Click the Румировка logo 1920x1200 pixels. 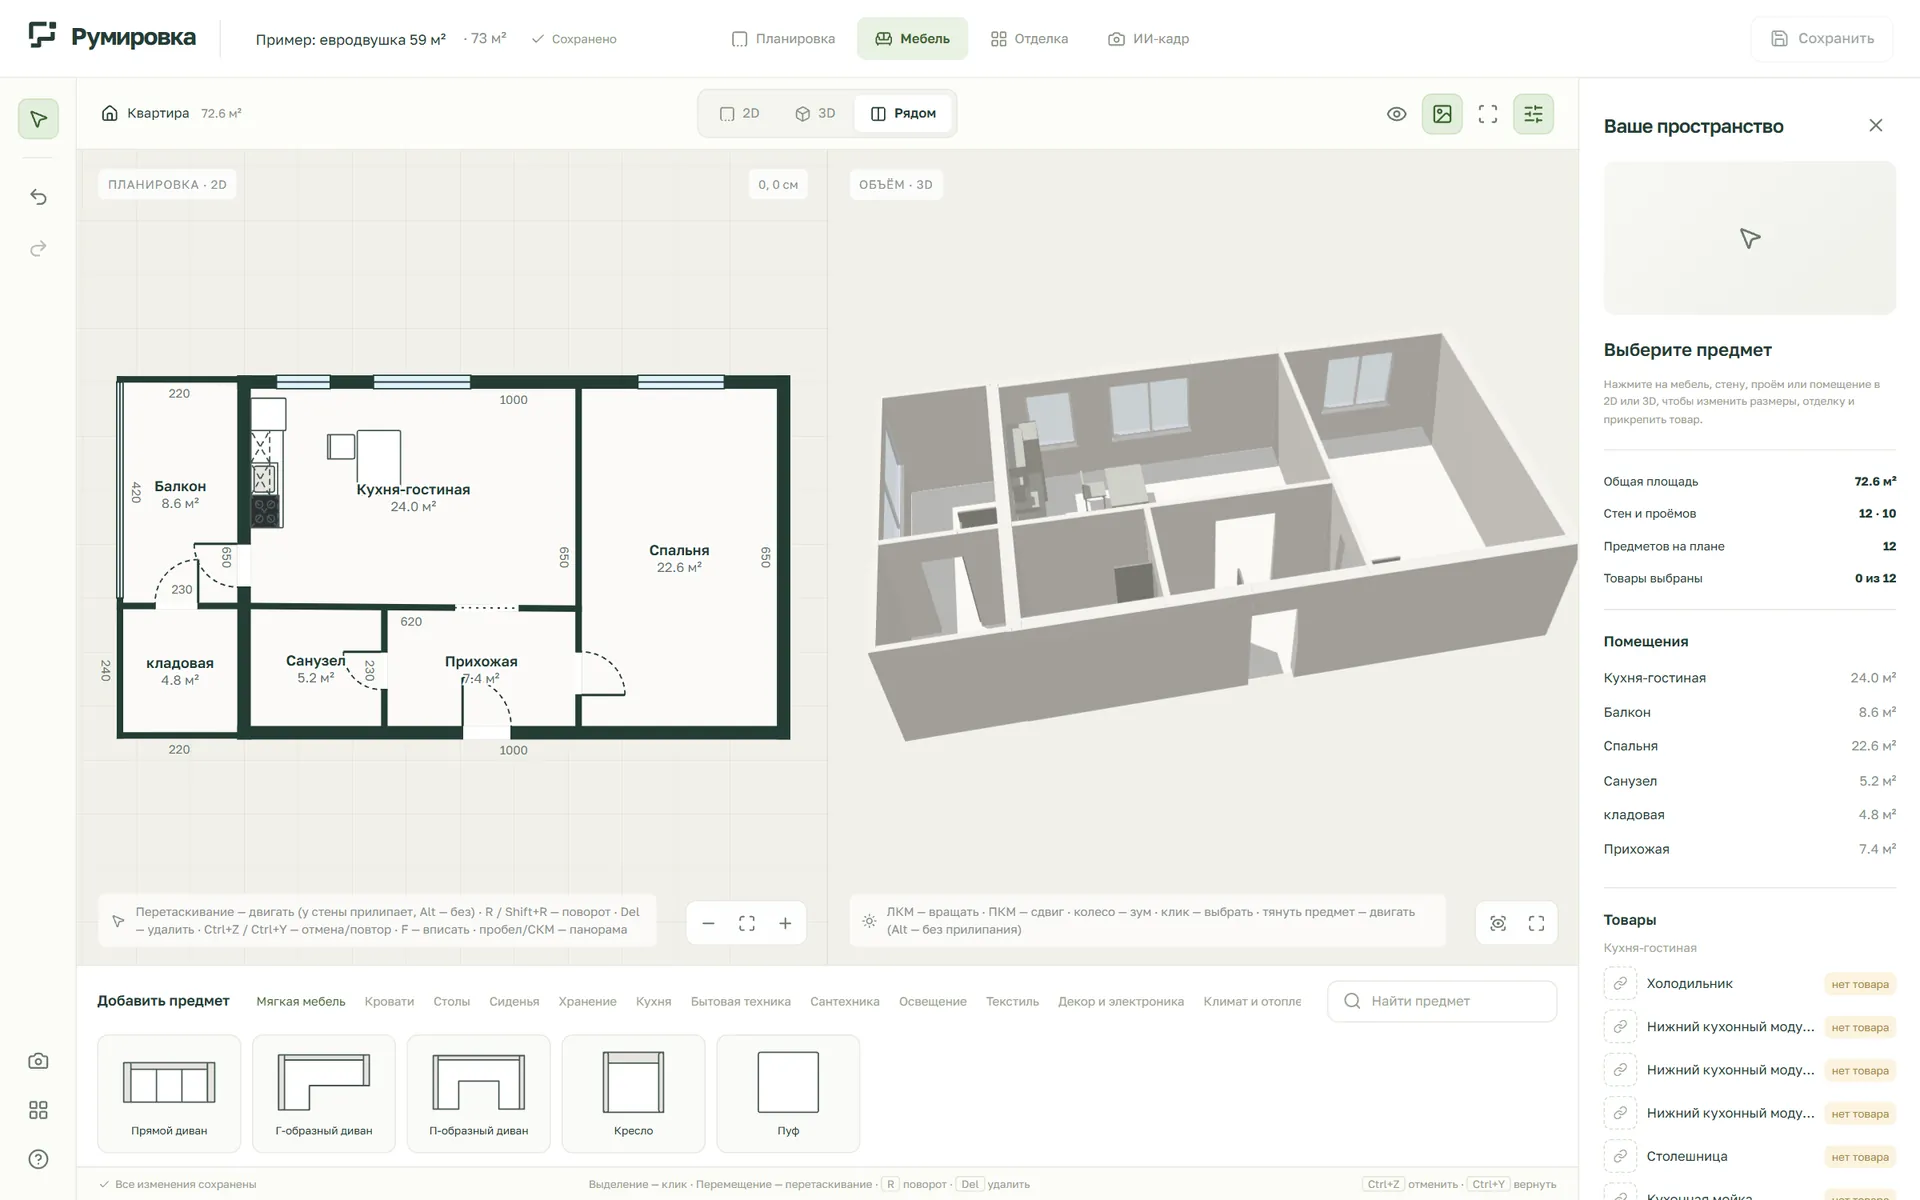[112, 38]
